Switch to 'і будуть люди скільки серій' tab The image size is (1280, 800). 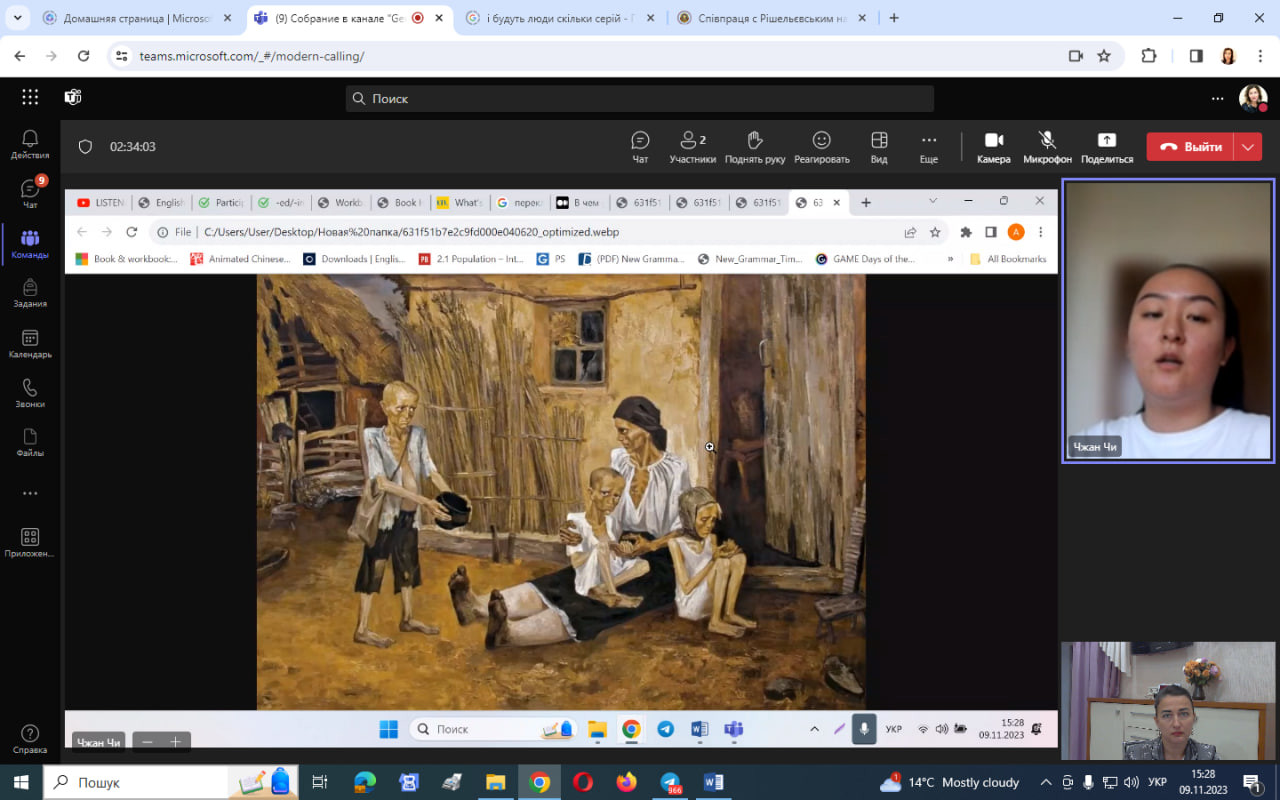(x=558, y=18)
